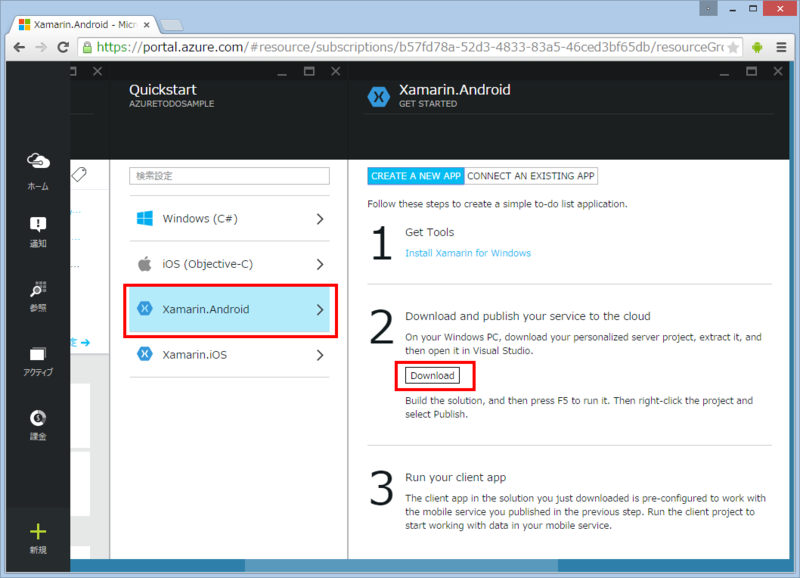Open the Chrome hamburger menu
Image resolution: width=800 pixels, height=578 pixels.
(781, 47)
